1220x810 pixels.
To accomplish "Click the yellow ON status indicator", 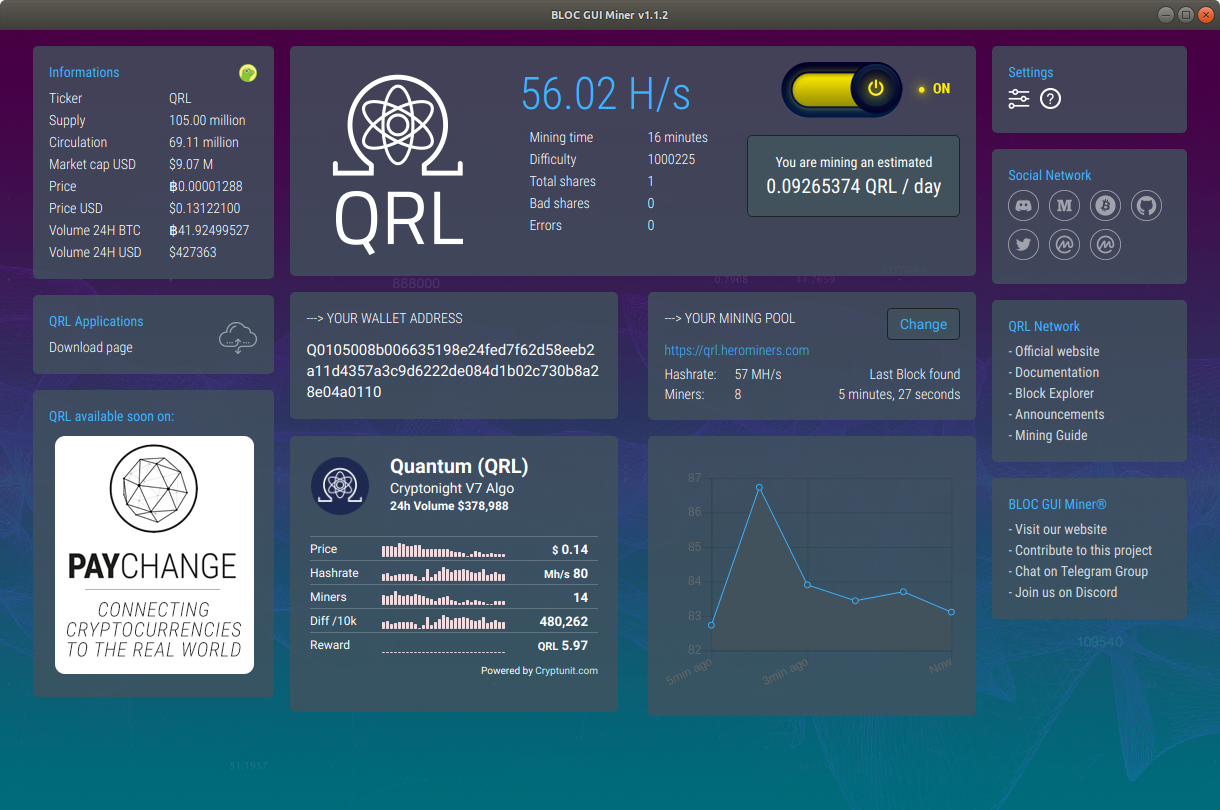I will click(x=934, y=89).
